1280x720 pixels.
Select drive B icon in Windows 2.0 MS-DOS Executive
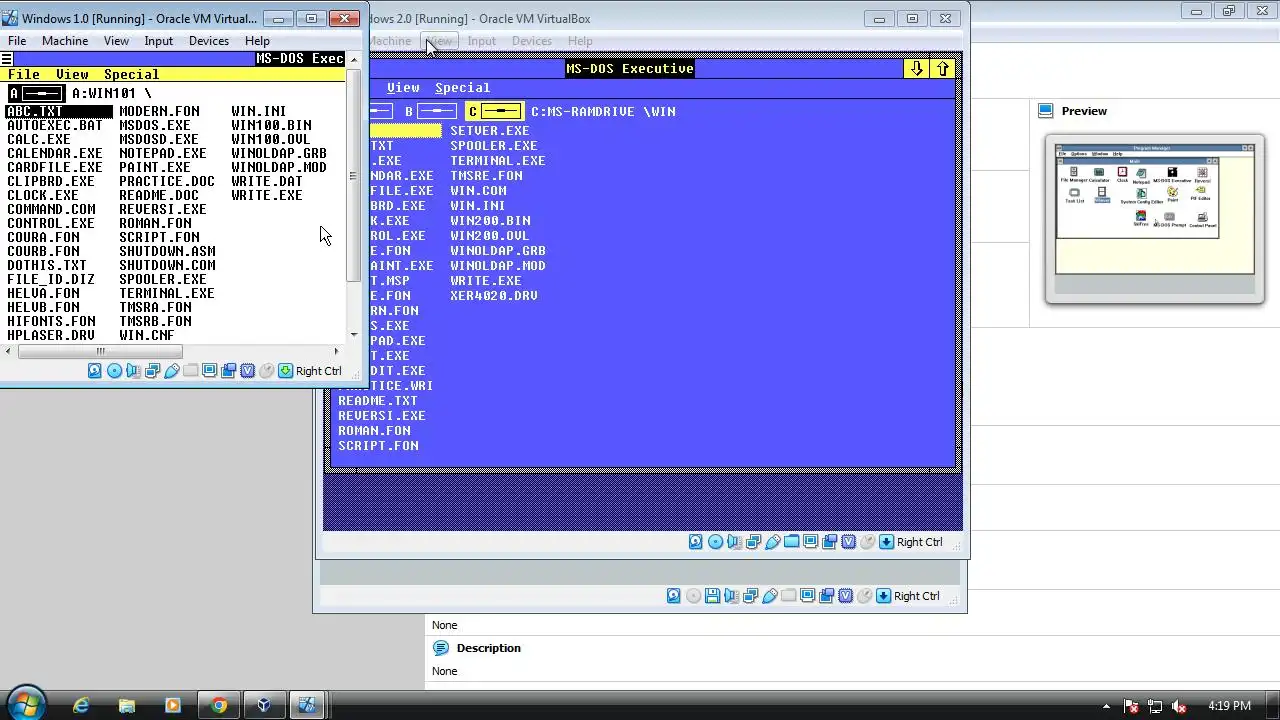point(430,111)
